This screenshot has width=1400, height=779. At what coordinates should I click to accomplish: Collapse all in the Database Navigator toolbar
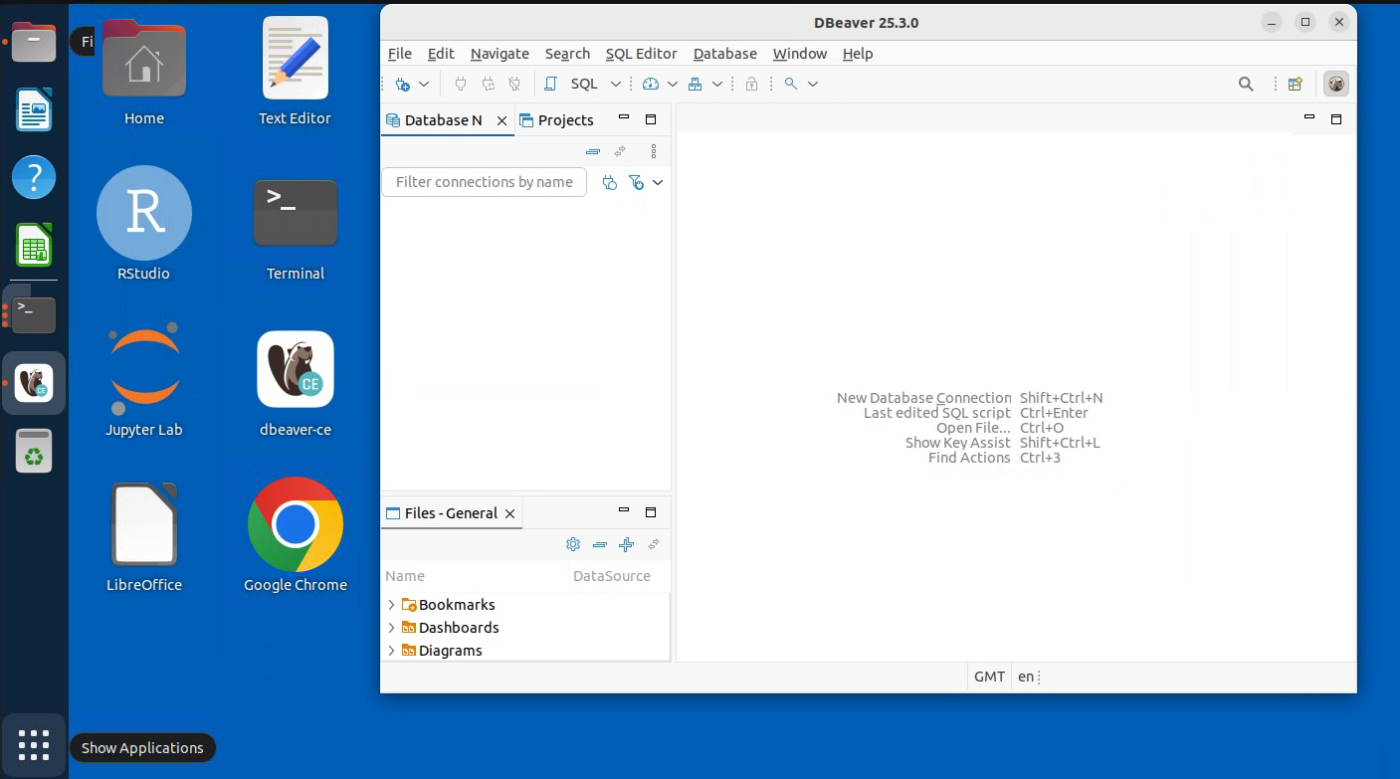(593, 151)
